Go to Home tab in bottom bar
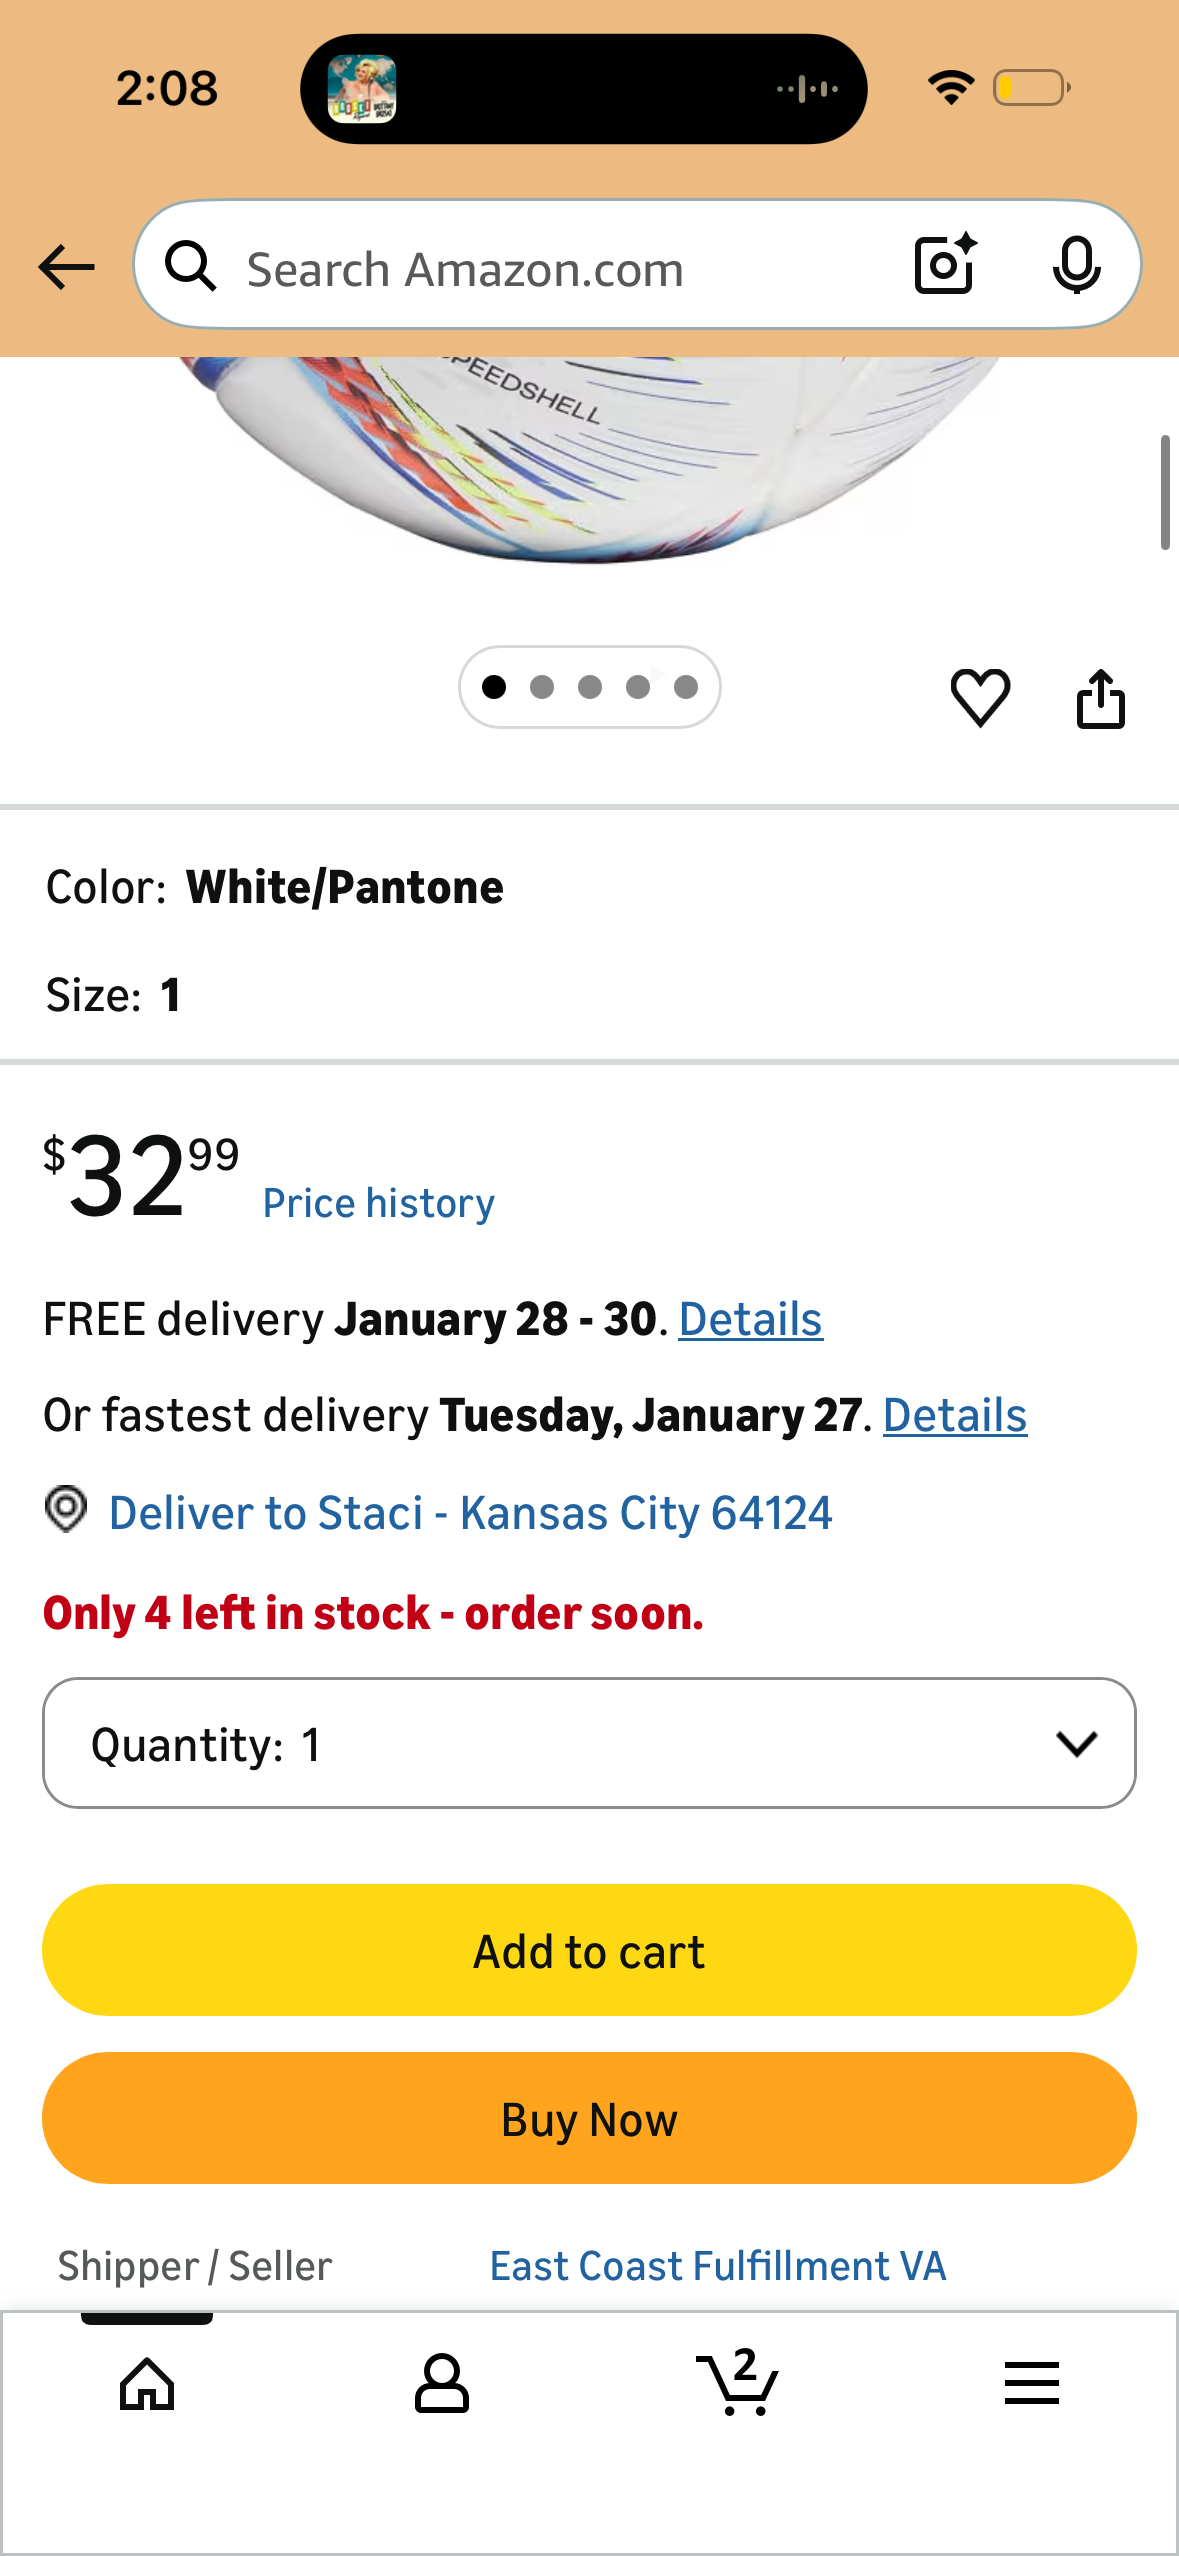 [147, 2384]
